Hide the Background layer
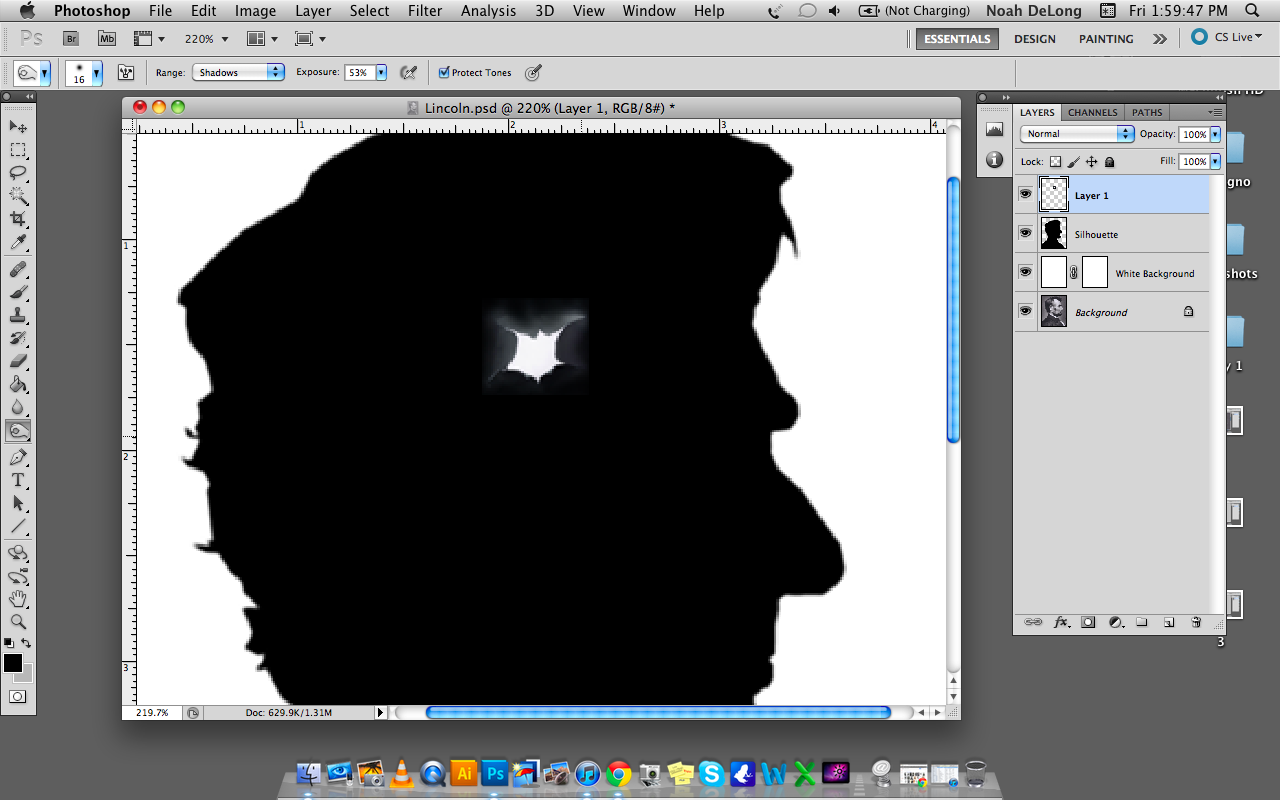Screen dimensions: 1280x800 pyautogui.click(x=1025, y=311)
